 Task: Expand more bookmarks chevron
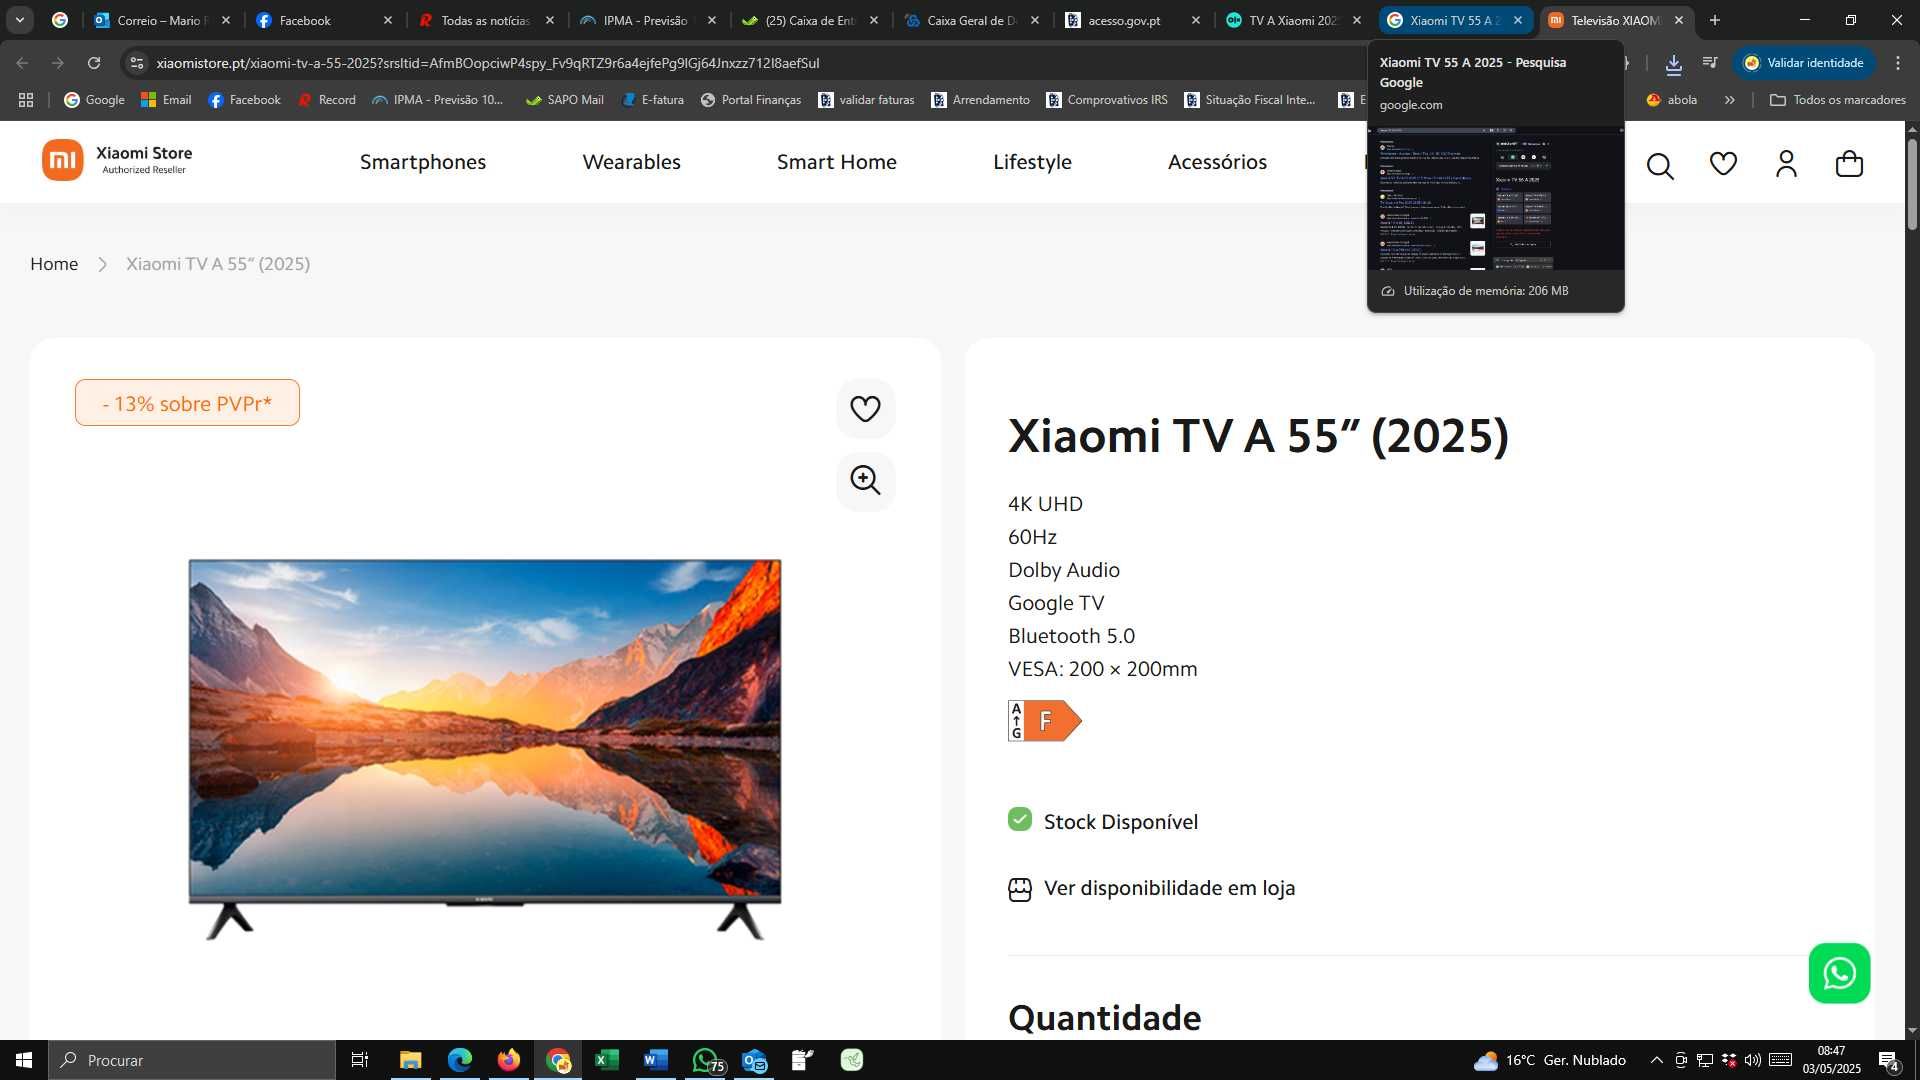pyautogui.click(x=1729, y=100)
